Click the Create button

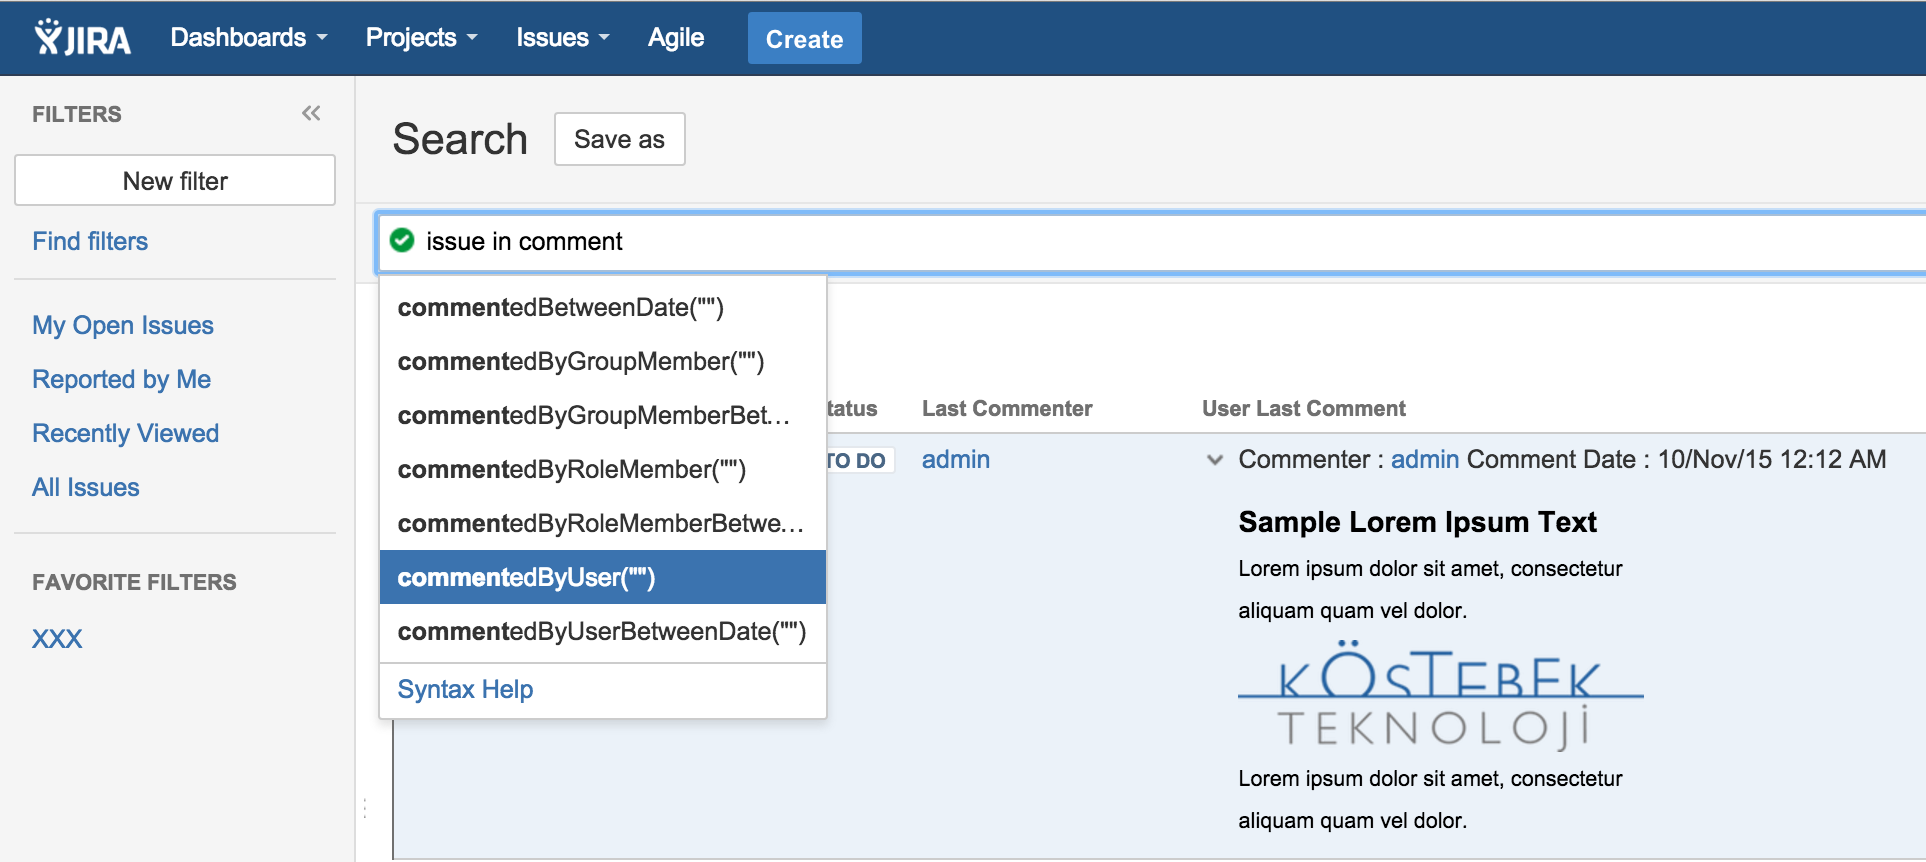(804, 39)
